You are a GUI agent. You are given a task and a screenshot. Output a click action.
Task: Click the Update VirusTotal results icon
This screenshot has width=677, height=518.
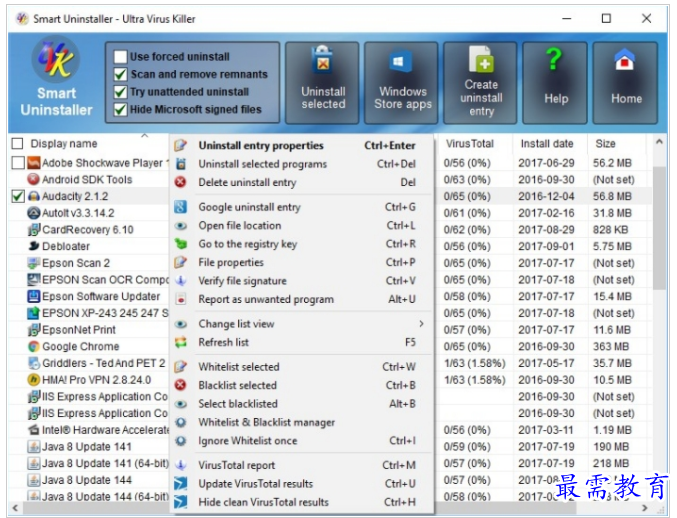click(x=180, y=484)
